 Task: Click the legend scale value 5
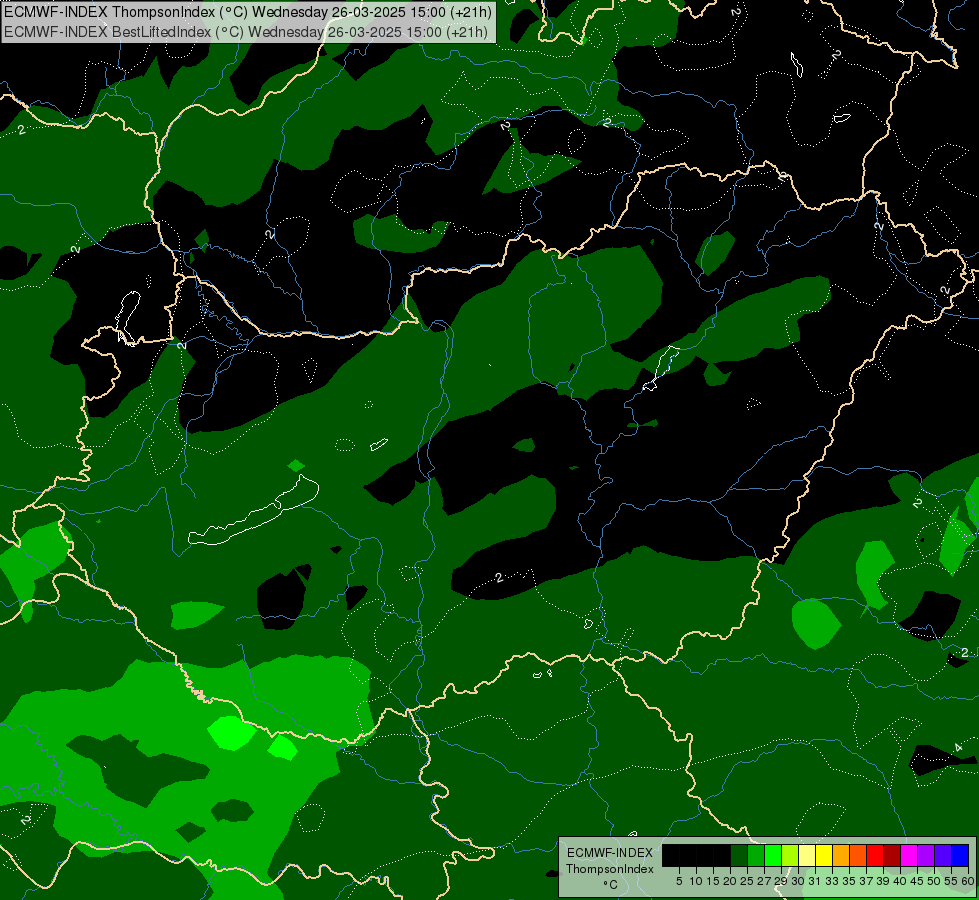[x=679, y=881]
